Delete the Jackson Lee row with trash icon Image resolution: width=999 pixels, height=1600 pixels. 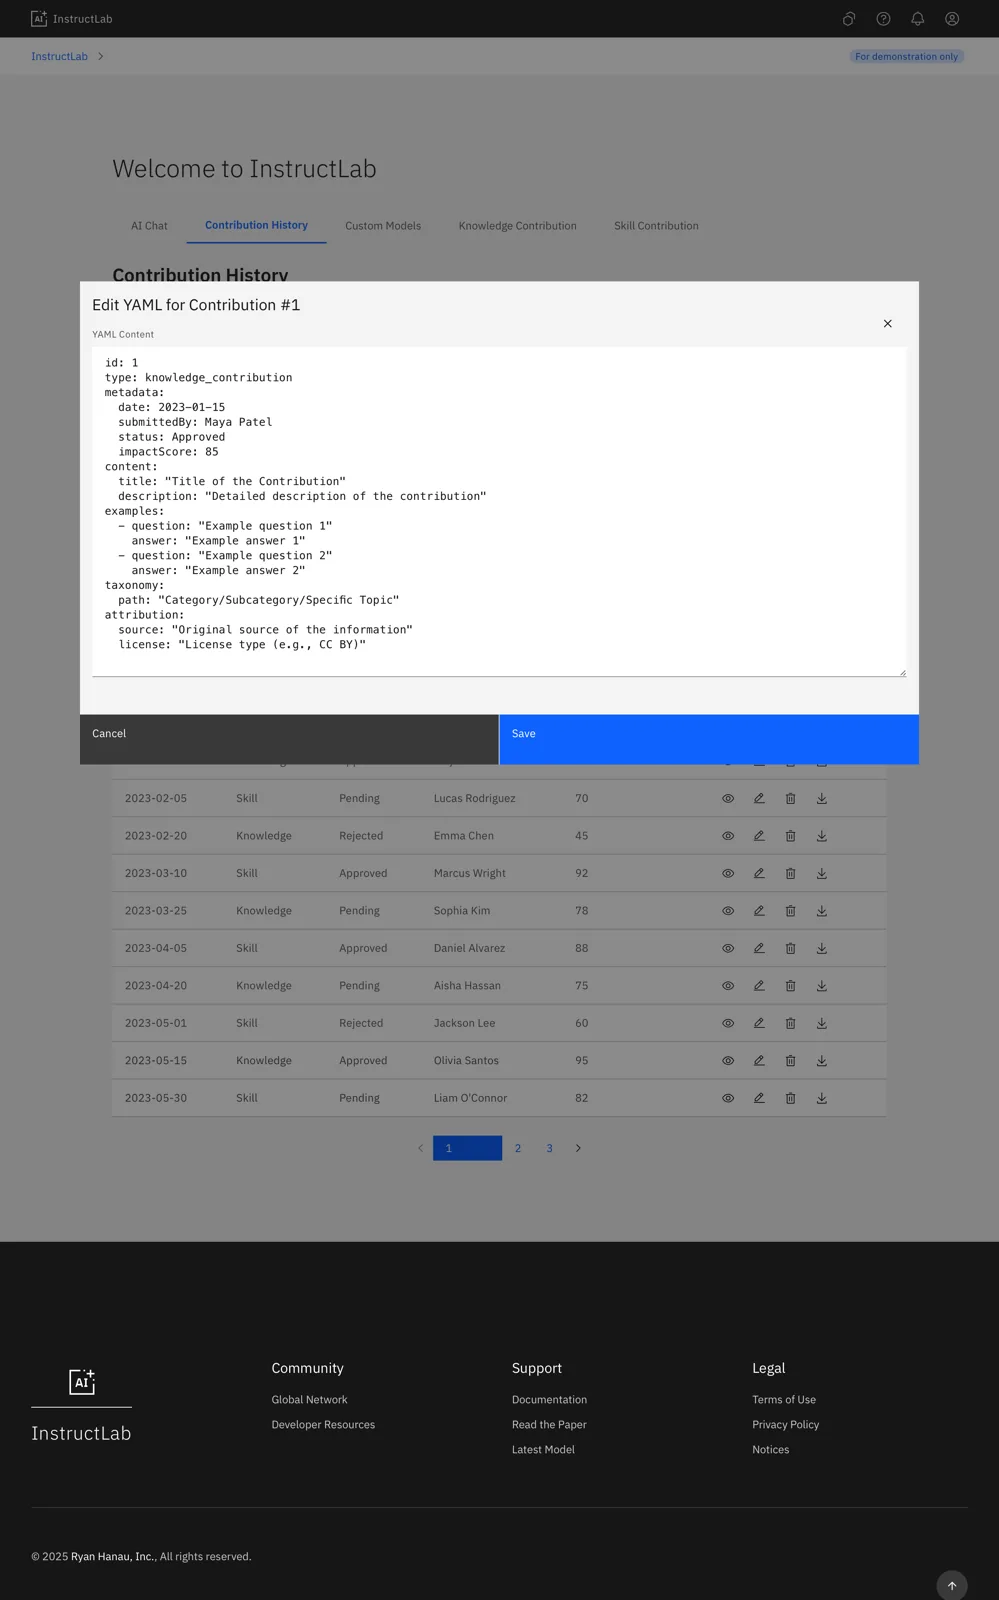point(790,1024)
